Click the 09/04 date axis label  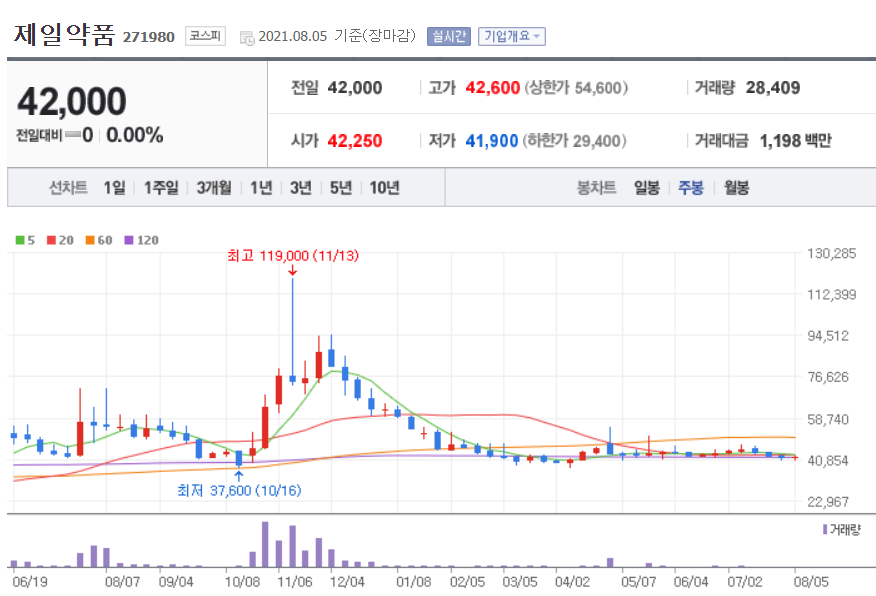coord(176,582)
